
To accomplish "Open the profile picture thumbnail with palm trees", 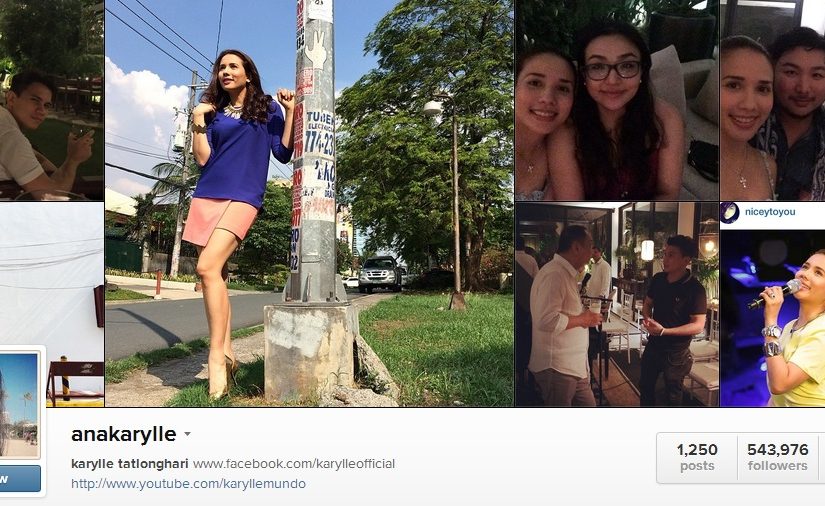I will click(19, 404).
